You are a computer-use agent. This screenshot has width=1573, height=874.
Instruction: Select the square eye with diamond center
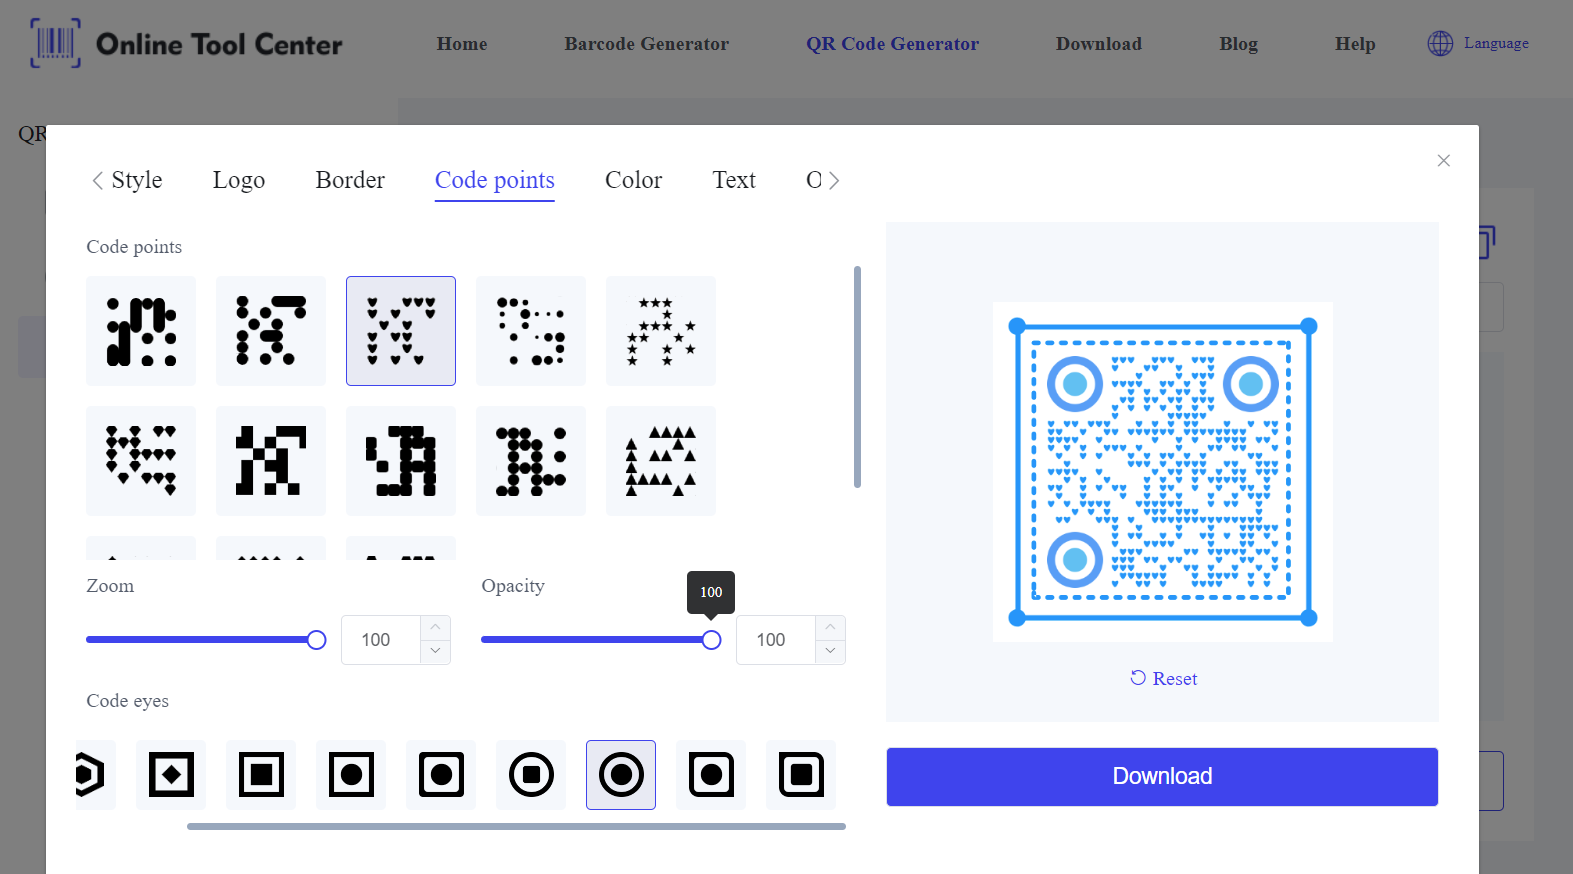point(171,775)
